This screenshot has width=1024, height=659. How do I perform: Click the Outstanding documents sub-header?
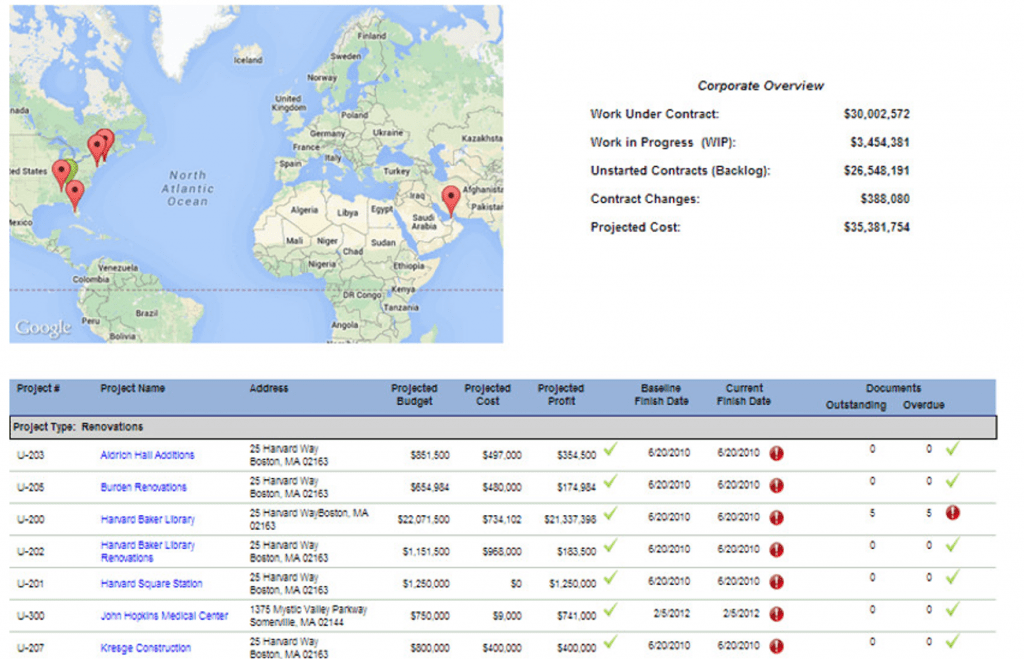(856, 405)
